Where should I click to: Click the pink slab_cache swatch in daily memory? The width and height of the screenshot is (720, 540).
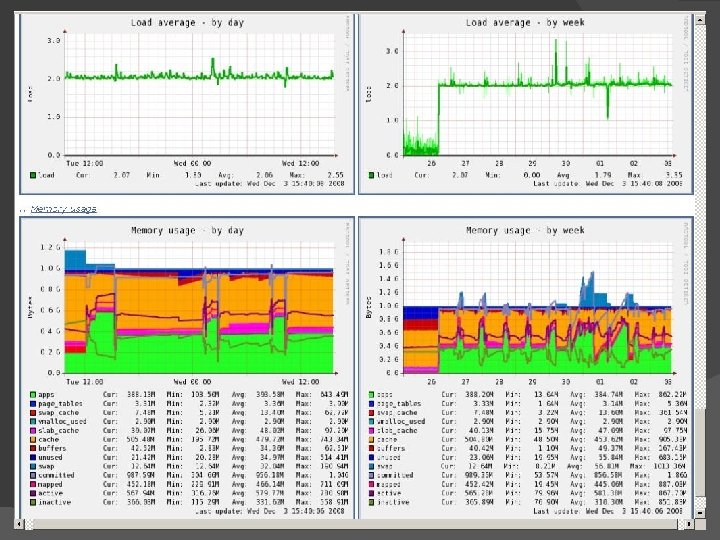point(33,430)
